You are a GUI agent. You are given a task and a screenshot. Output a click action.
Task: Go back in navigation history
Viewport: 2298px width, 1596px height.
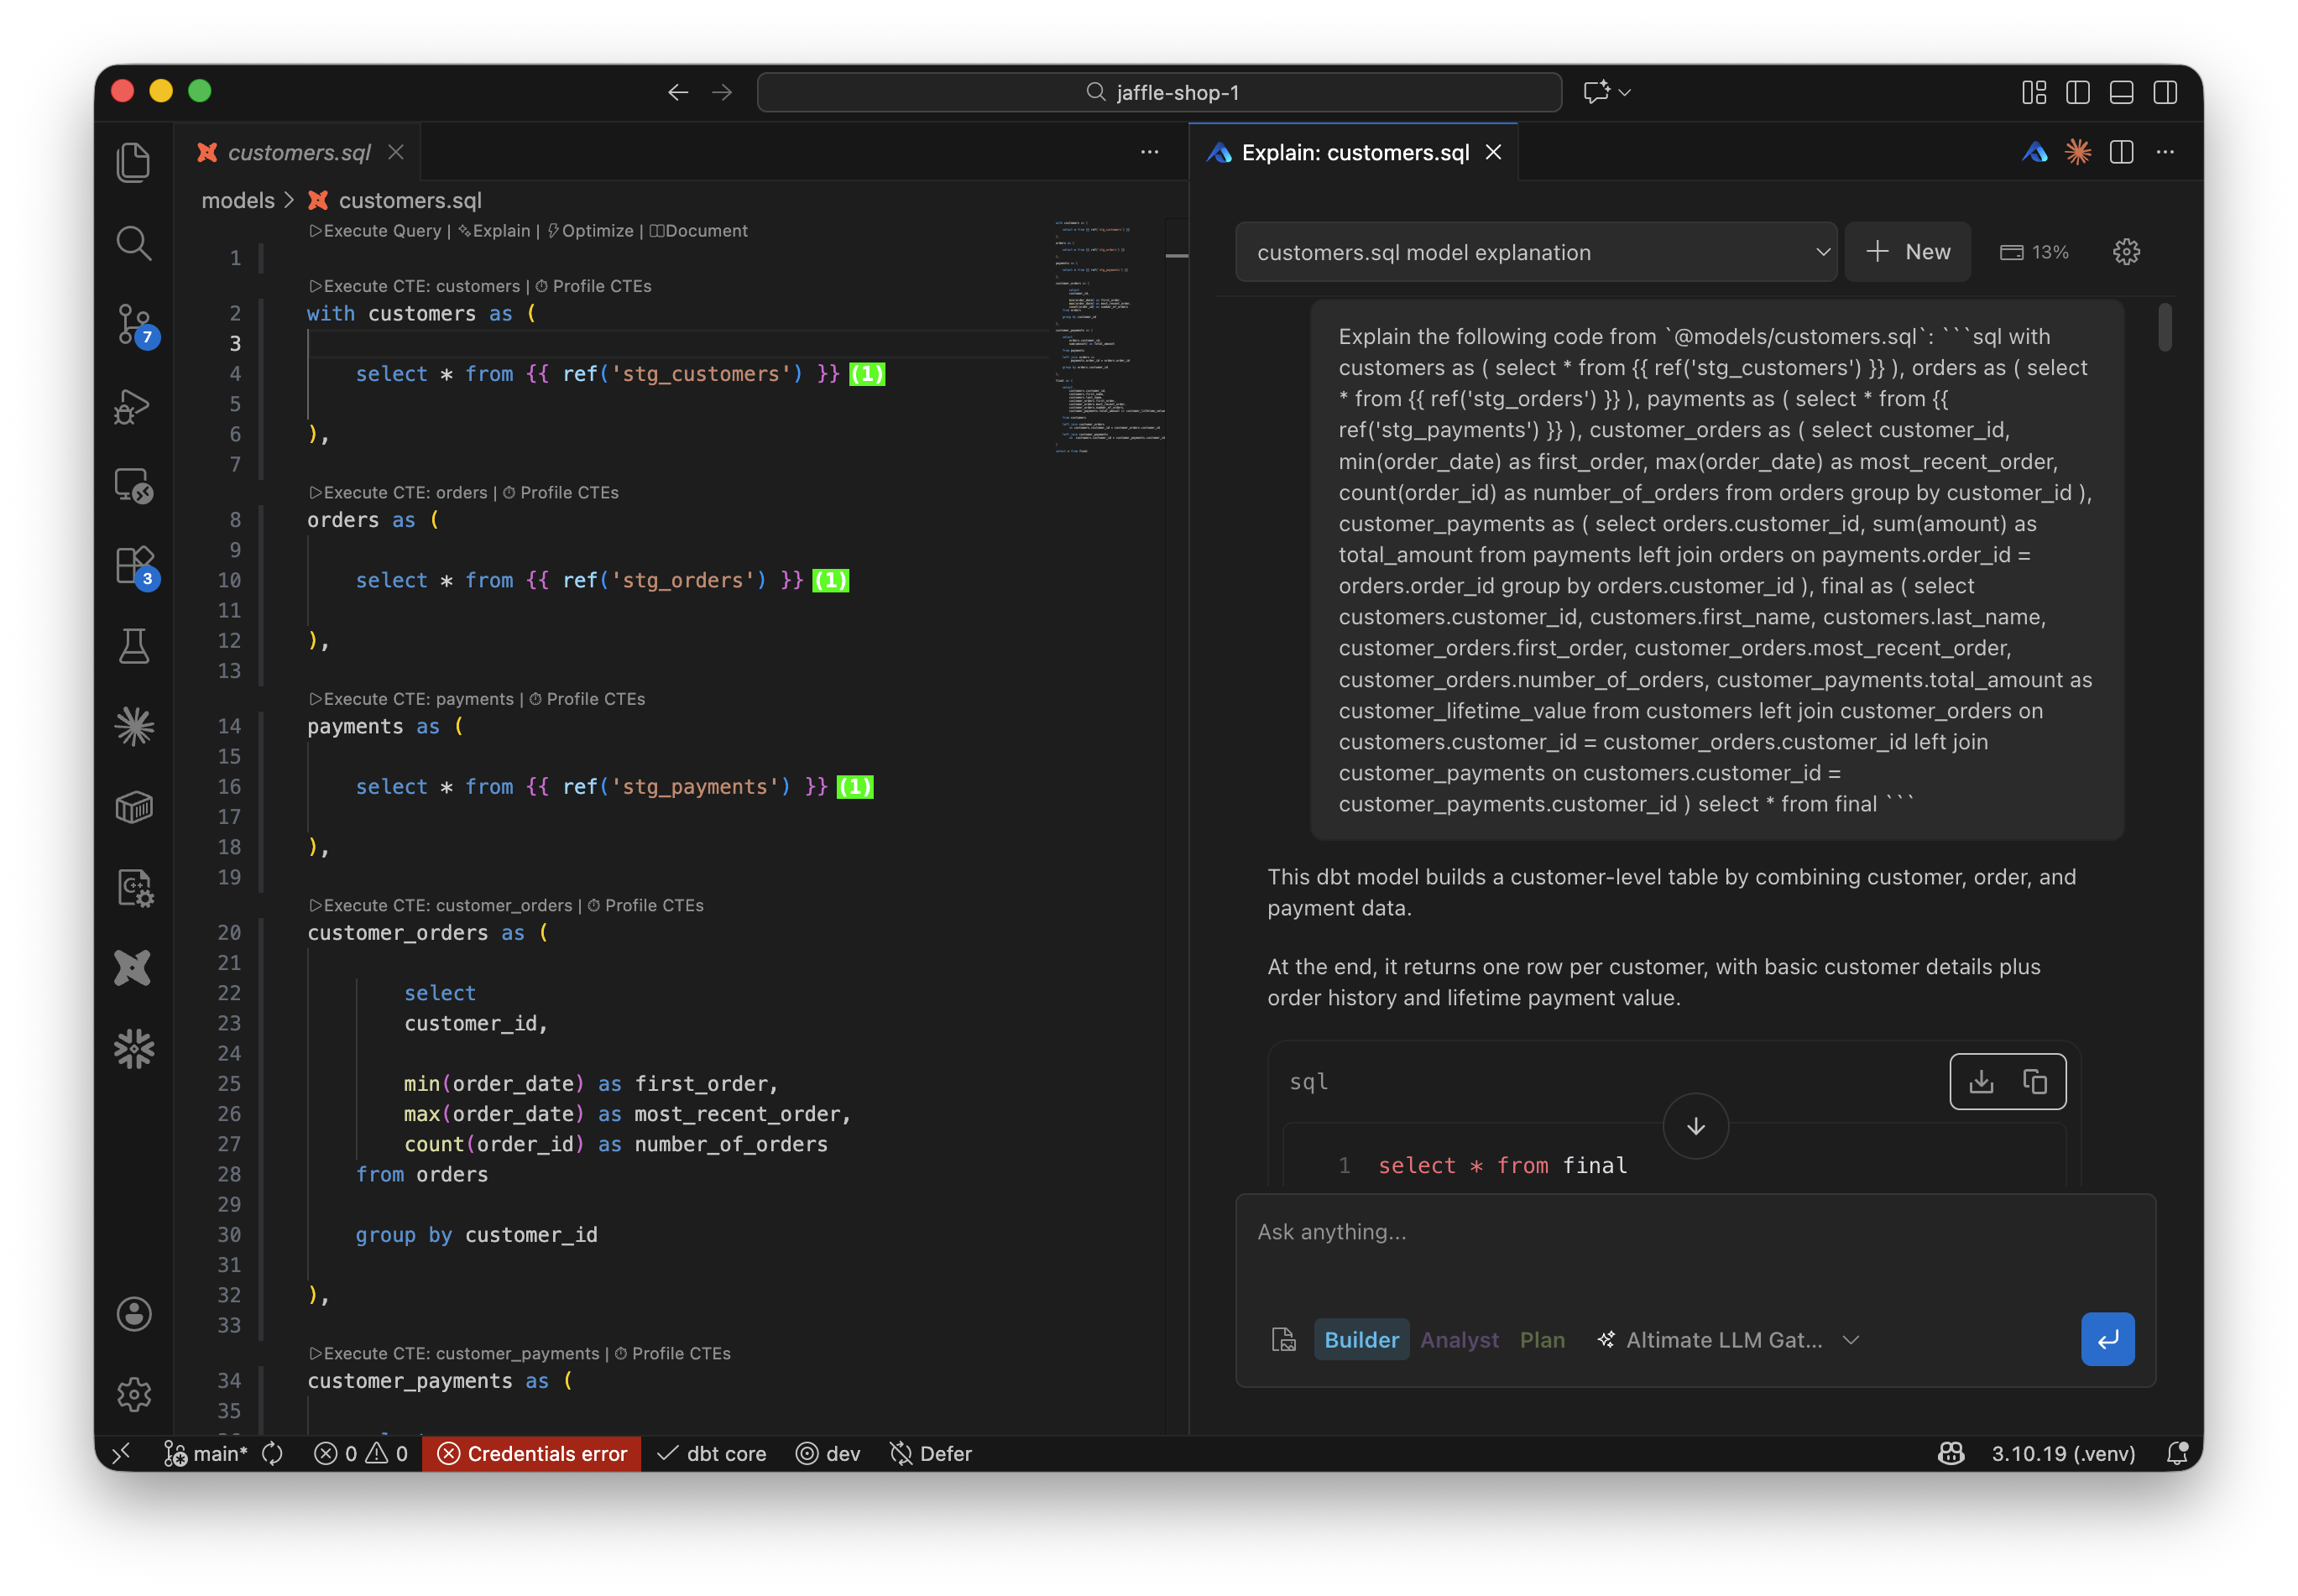tap(678, 92)
